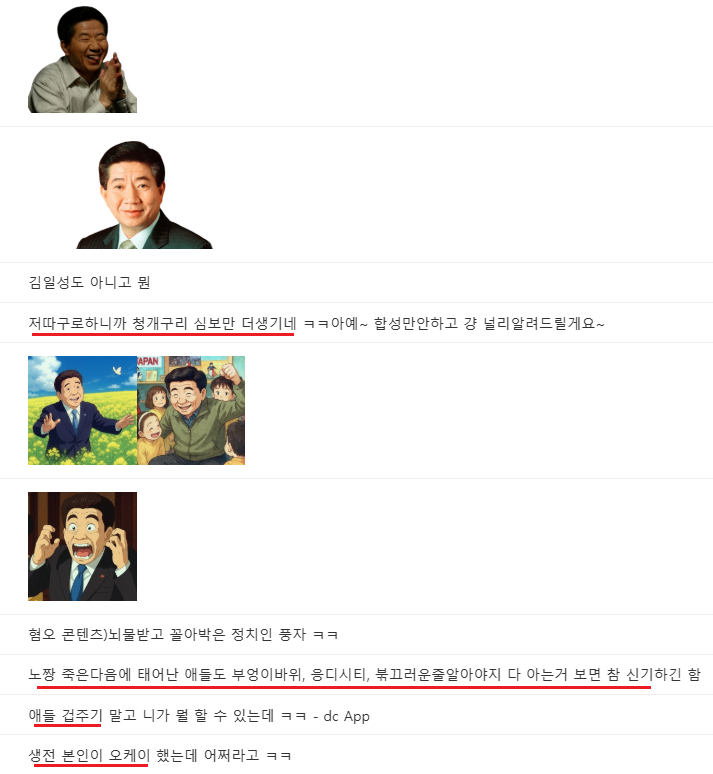The image size is (713, 774).
Task: Click the words "신기하긴 함" ending the long comment
Action: pyautogui.click(x=663, y=675)
